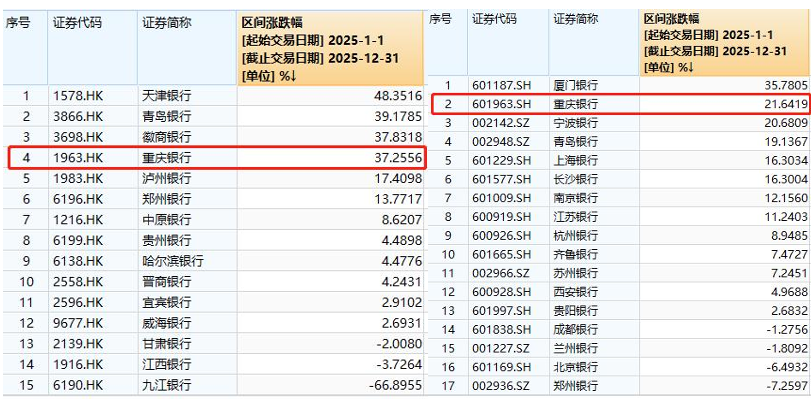Select 上海银行 name cell
811x399 pixels.
[x=576, y=160]
